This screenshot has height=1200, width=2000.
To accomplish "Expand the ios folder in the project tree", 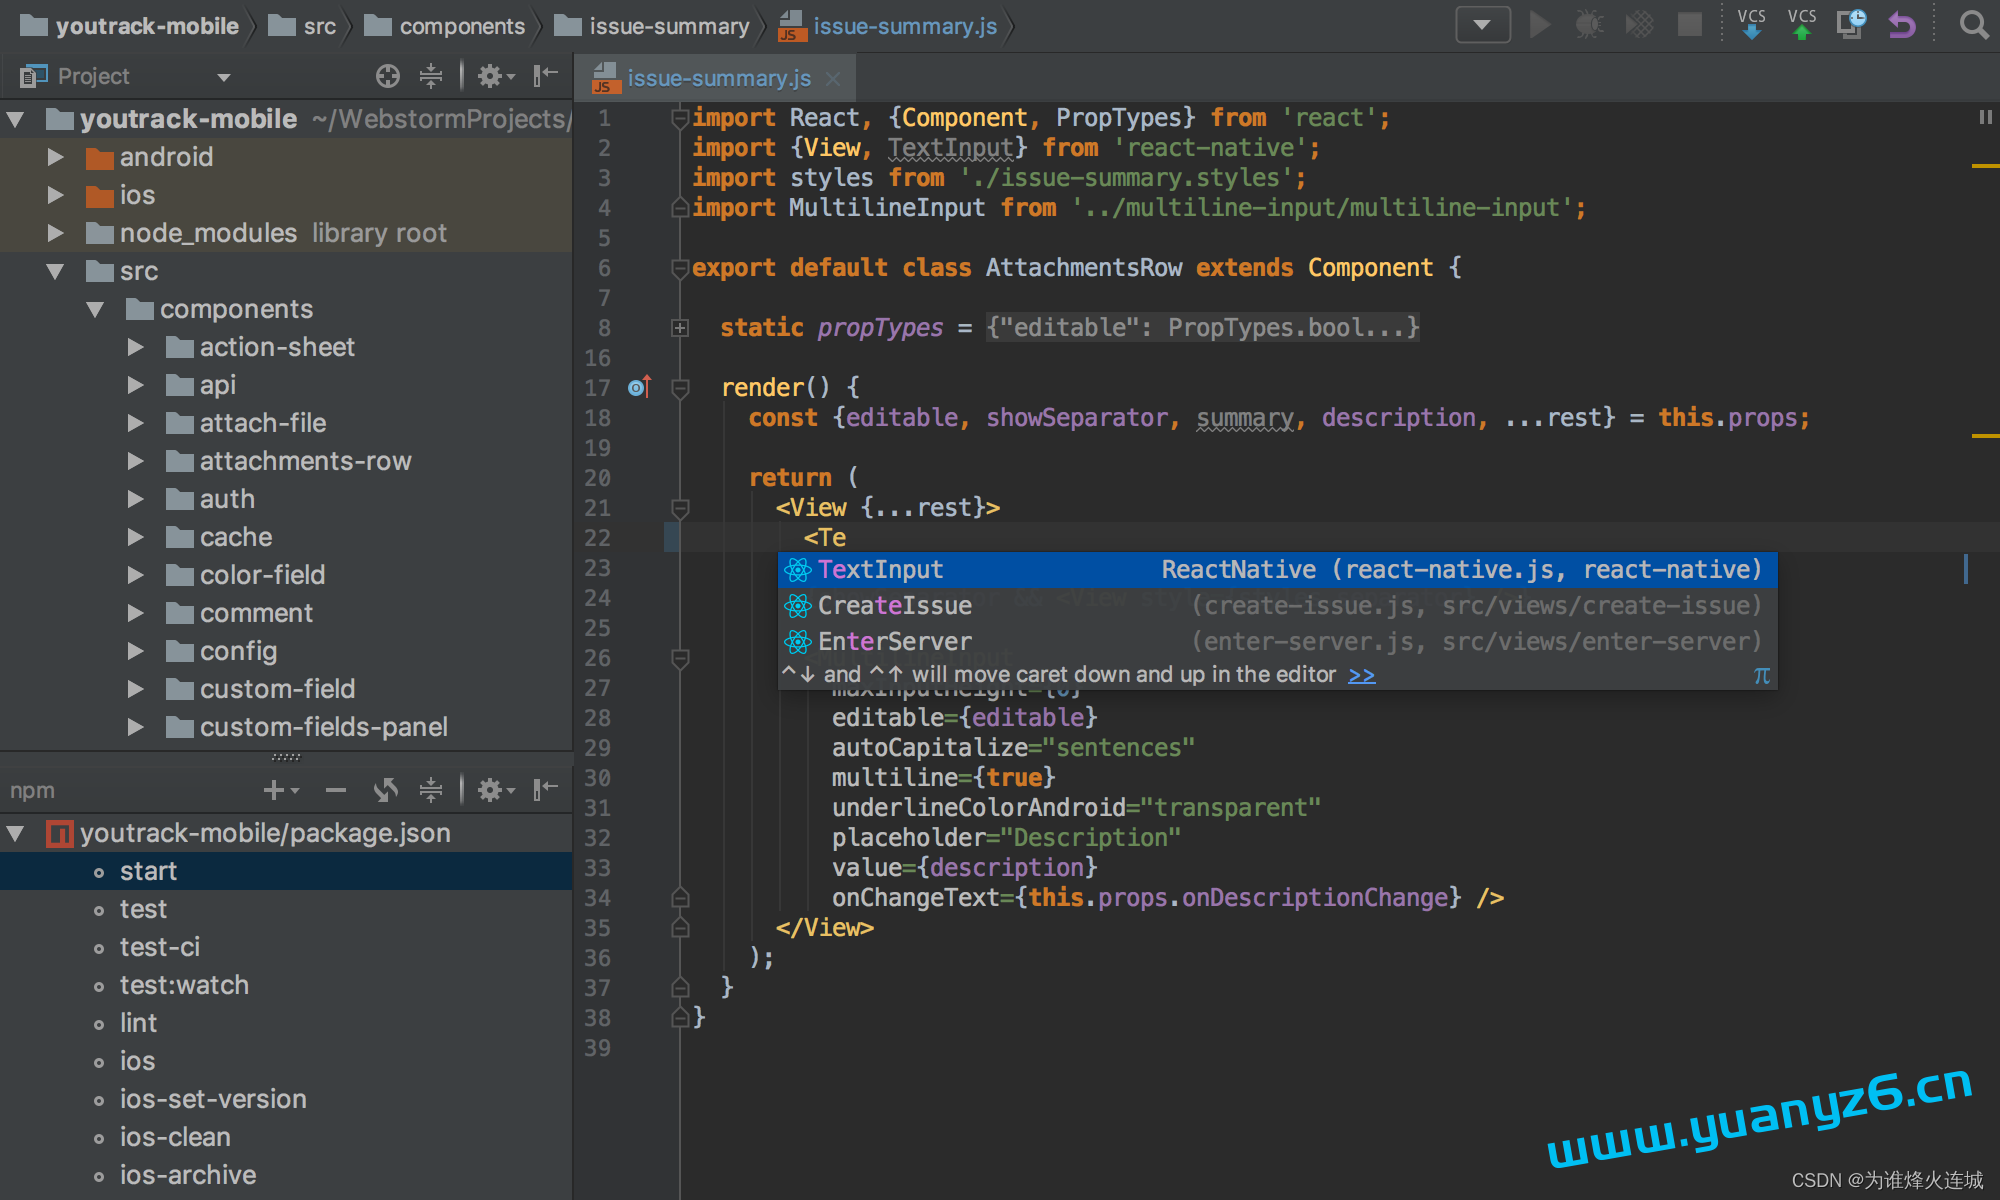I will [56, 195].
